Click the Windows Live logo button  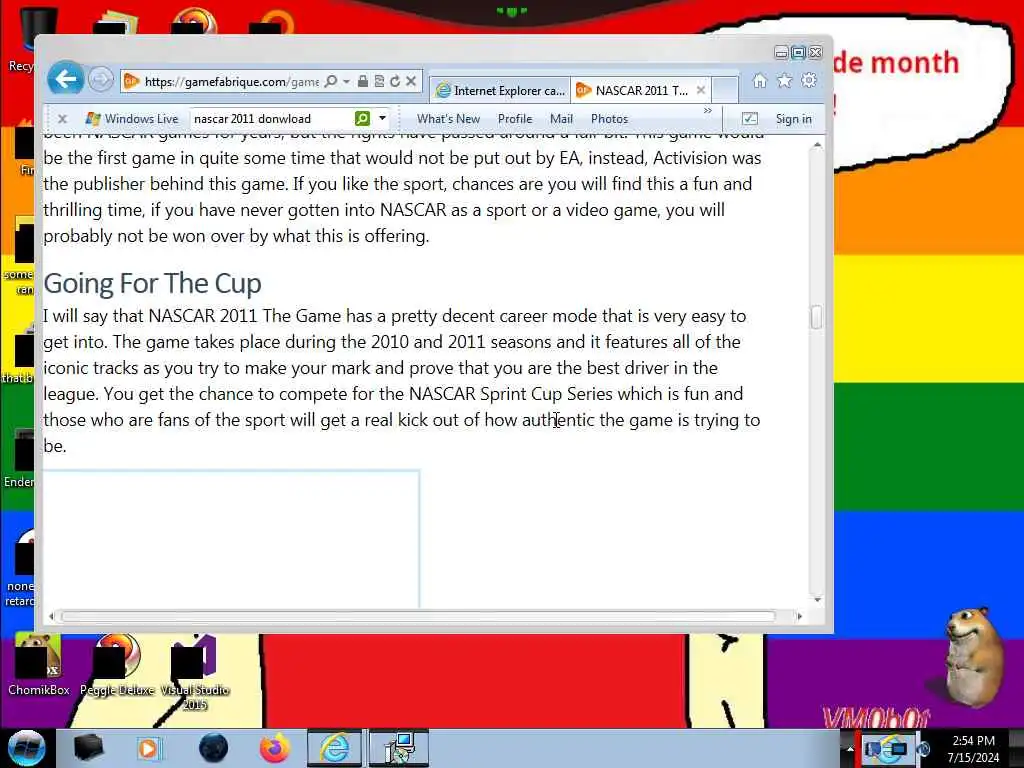132,119
